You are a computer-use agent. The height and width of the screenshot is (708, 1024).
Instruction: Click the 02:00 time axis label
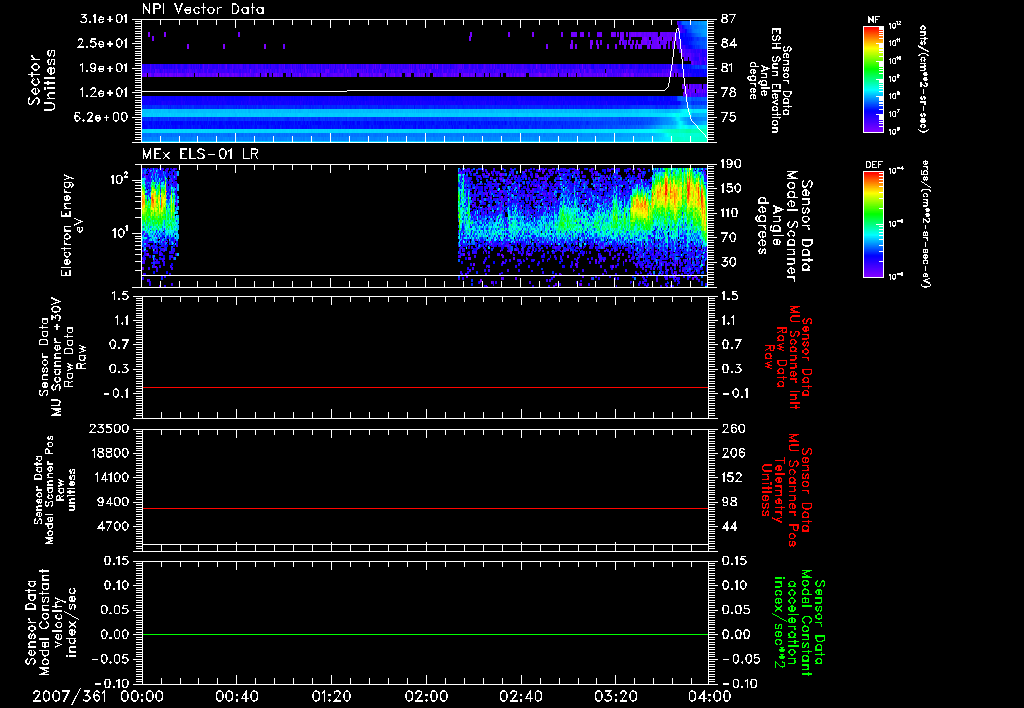point(426,696)
